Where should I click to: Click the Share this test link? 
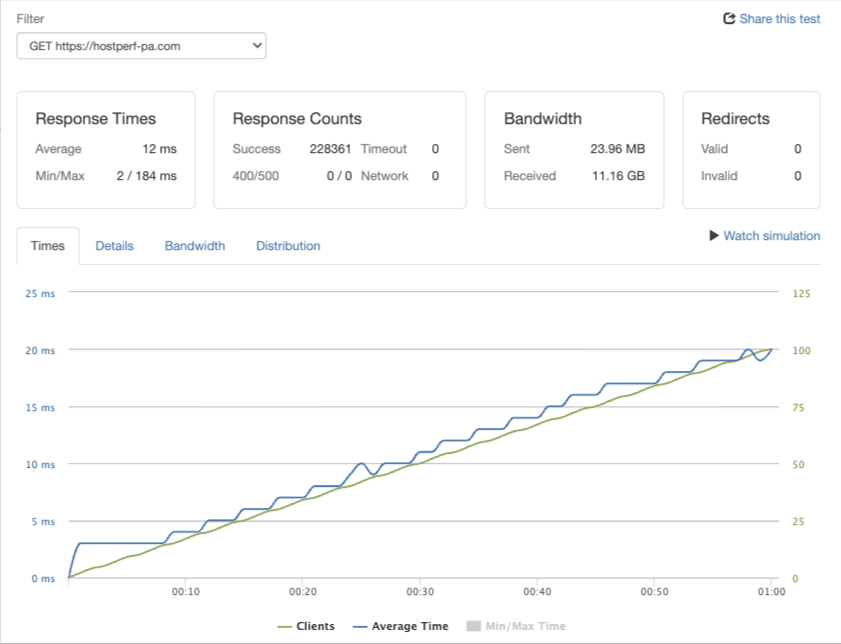pyautogui.click(x=779, y=19)
